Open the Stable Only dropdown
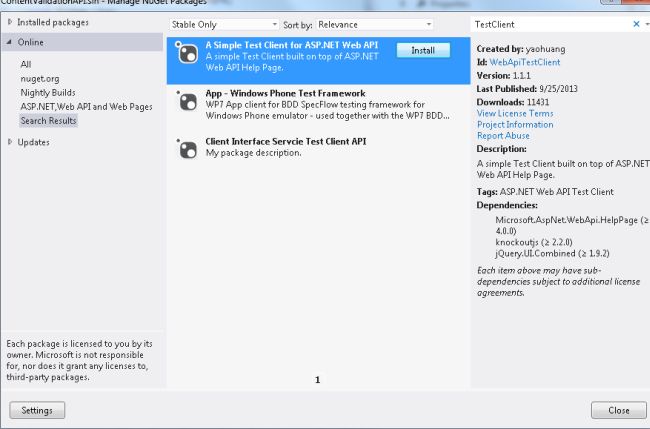 (224, 24)
